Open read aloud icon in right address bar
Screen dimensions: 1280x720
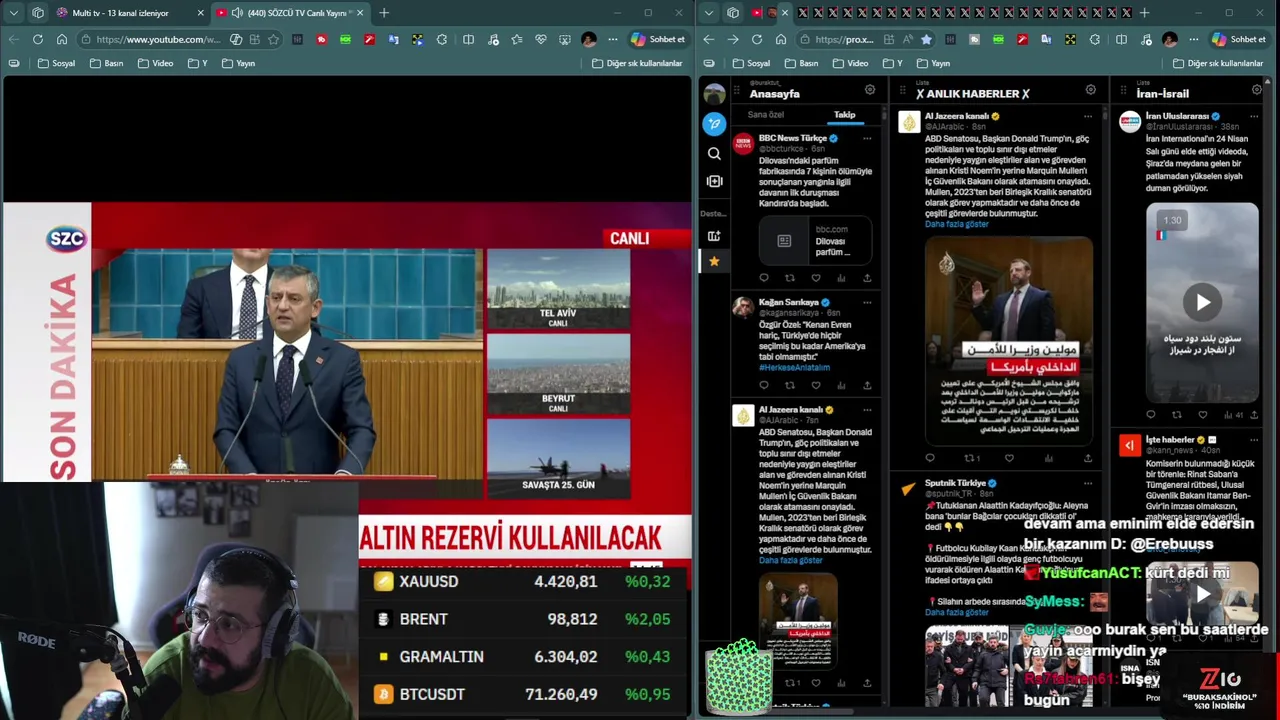pos(907,39)
